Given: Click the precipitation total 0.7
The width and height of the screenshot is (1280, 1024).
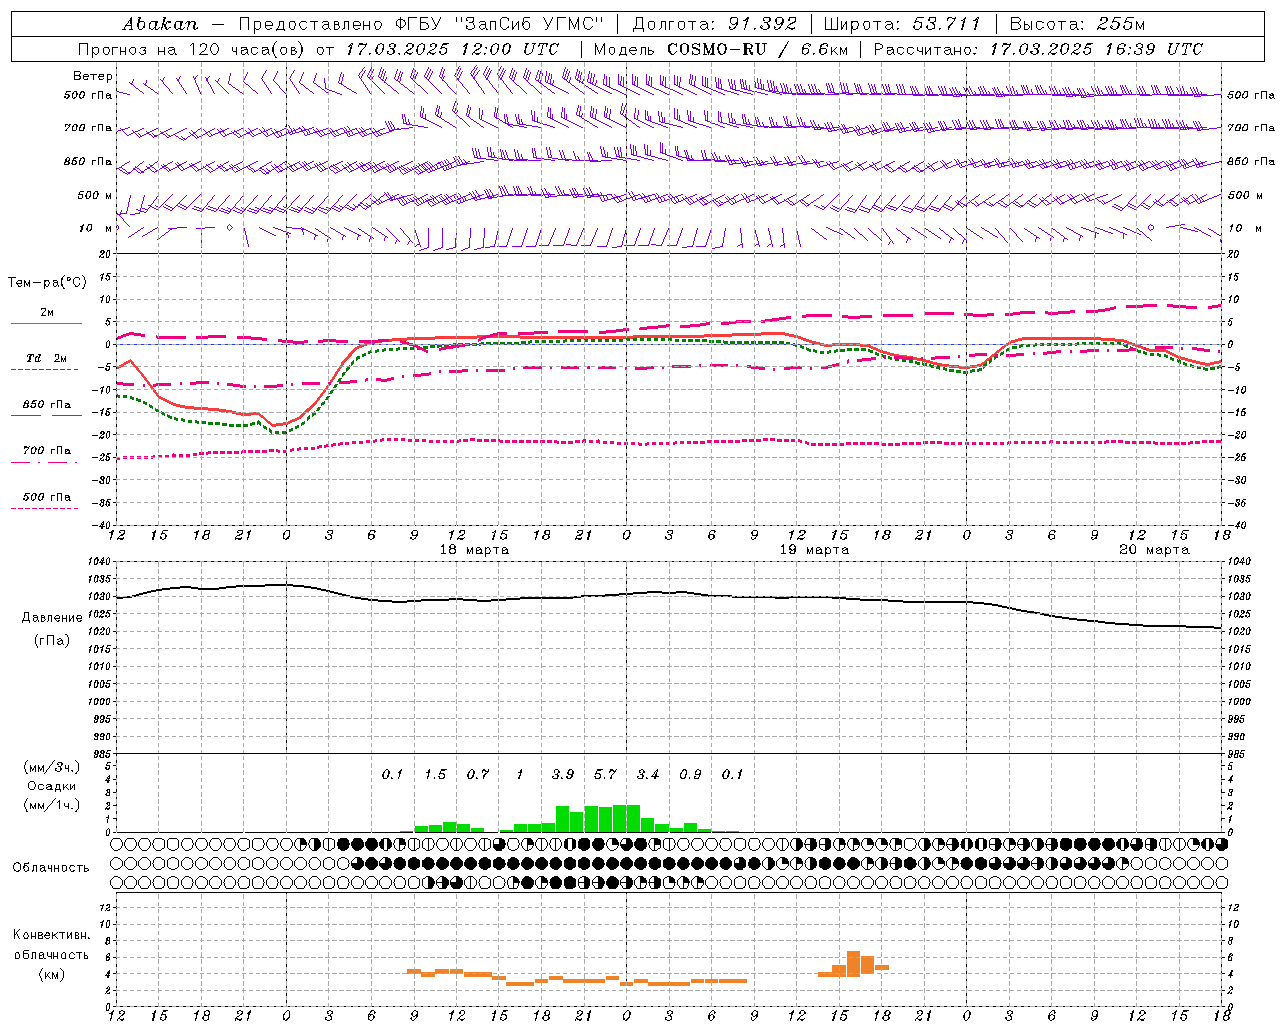Looking at the screenshot, I should click(x=478, y=775).
